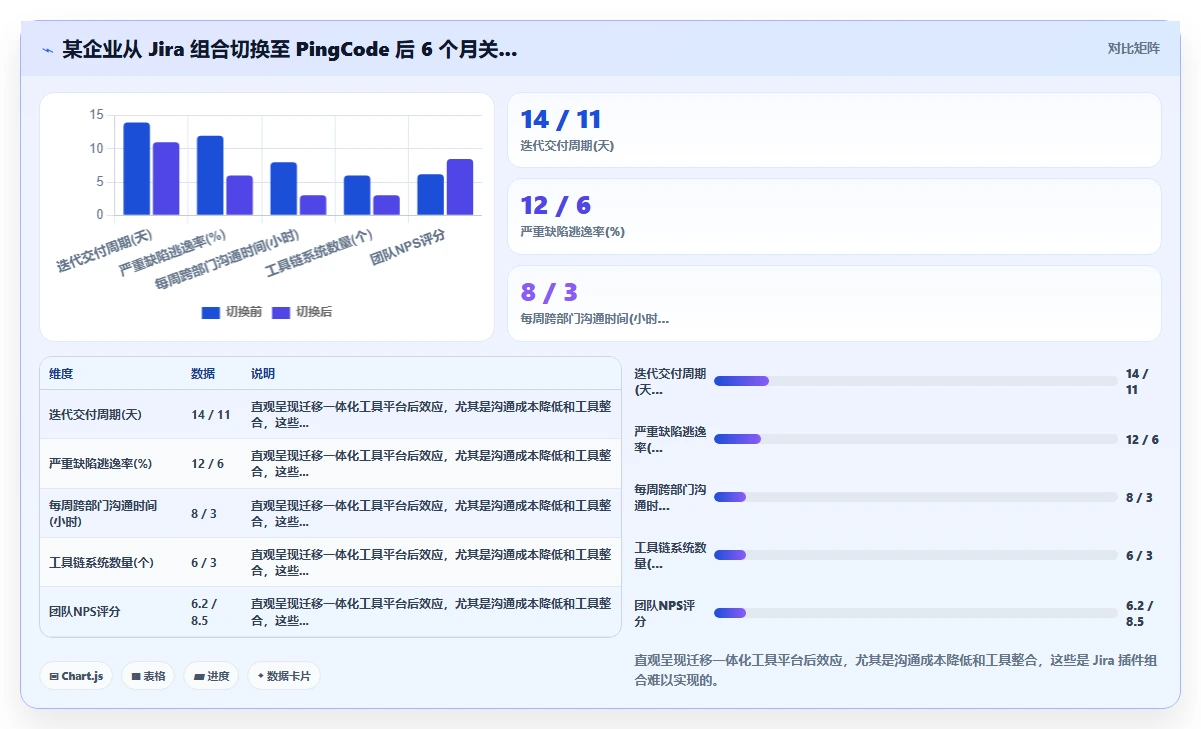This screenshot has height=729, width=1201.
Task: Click progress bar for 团队NPS评分
Action: [x=916, y=613]
